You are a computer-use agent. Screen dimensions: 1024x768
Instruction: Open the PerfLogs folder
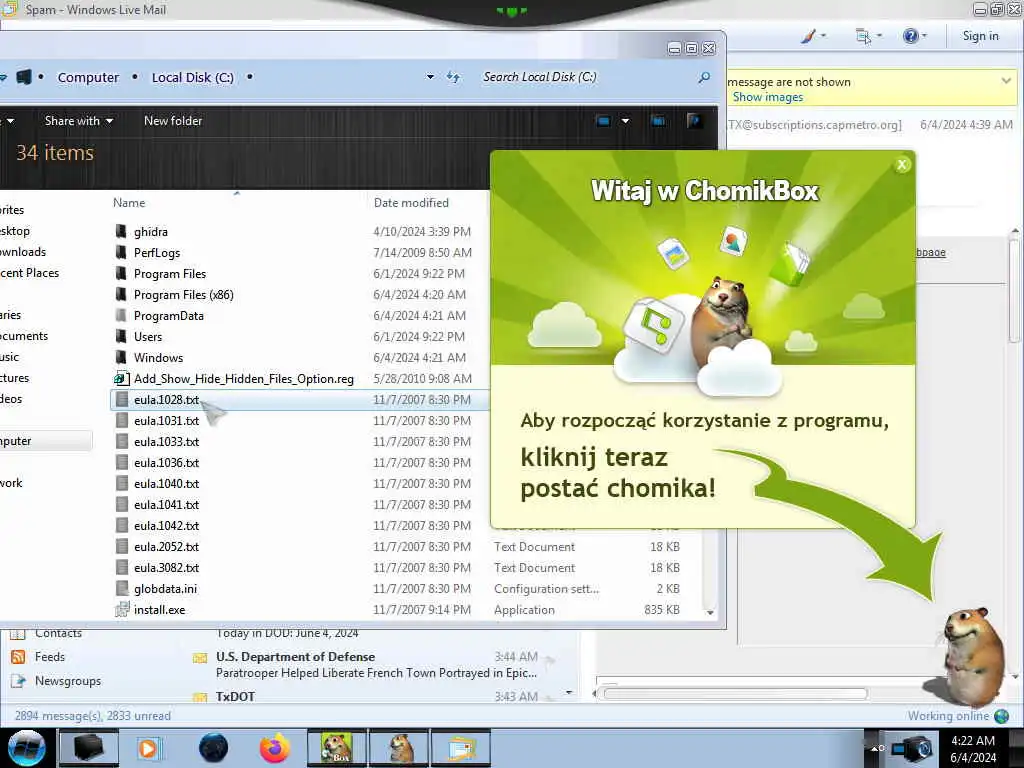point(157,253)
